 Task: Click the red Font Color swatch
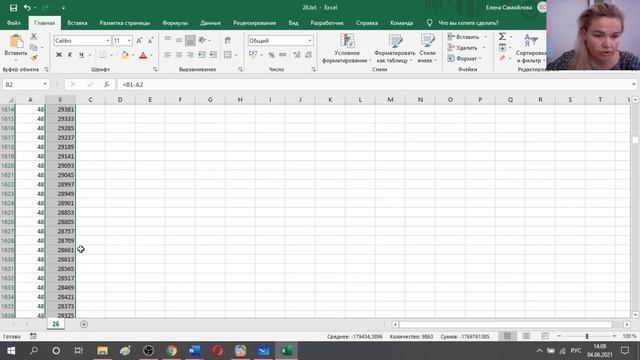(143, 55)
